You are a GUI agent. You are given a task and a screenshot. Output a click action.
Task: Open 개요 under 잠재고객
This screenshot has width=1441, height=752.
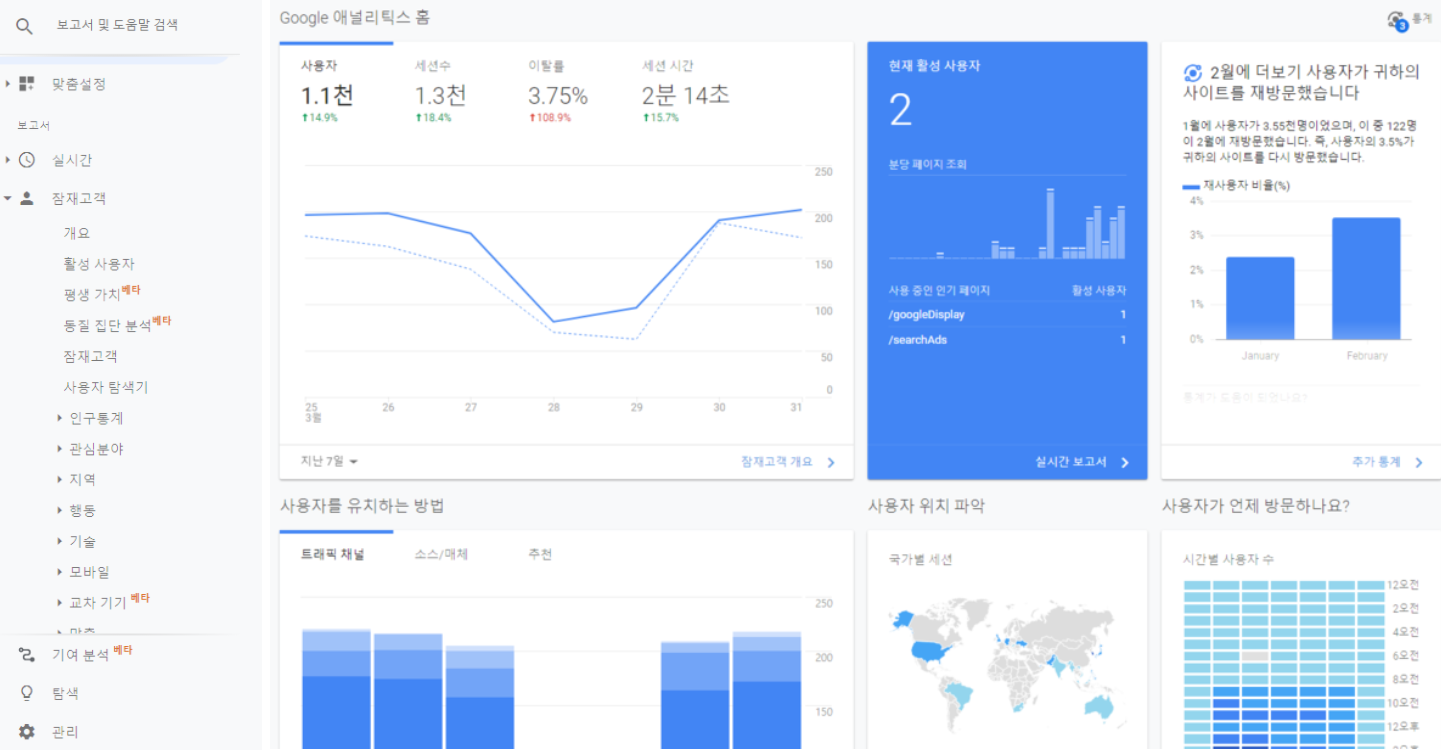click(77, 233)
